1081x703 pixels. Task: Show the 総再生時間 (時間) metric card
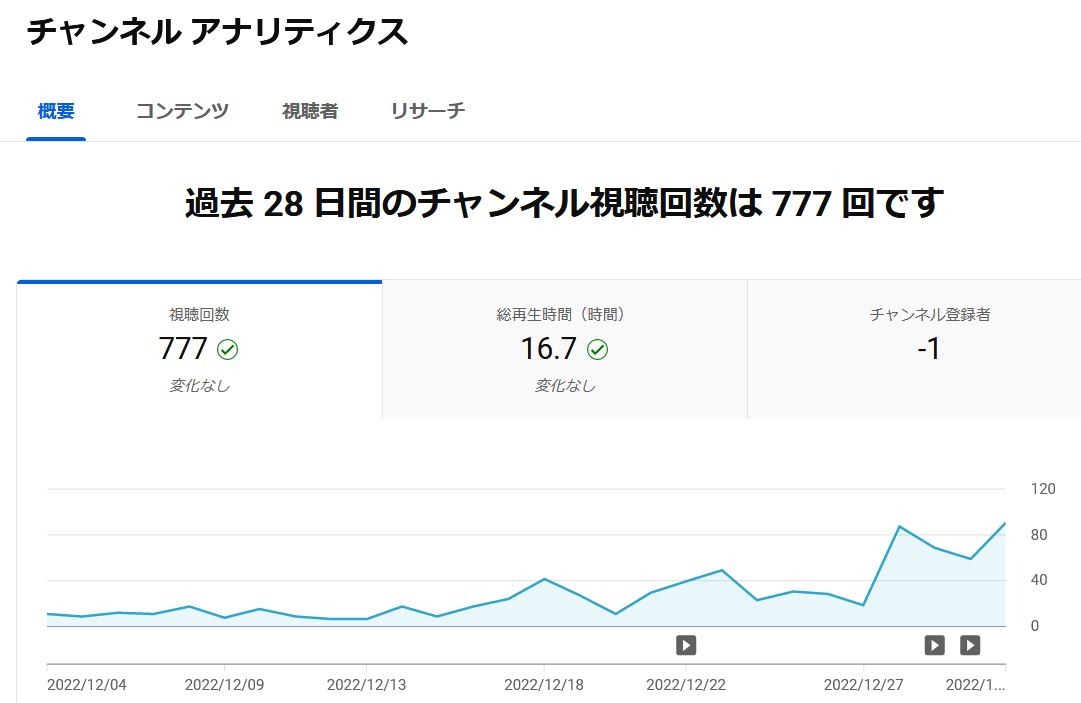(564, 349)
